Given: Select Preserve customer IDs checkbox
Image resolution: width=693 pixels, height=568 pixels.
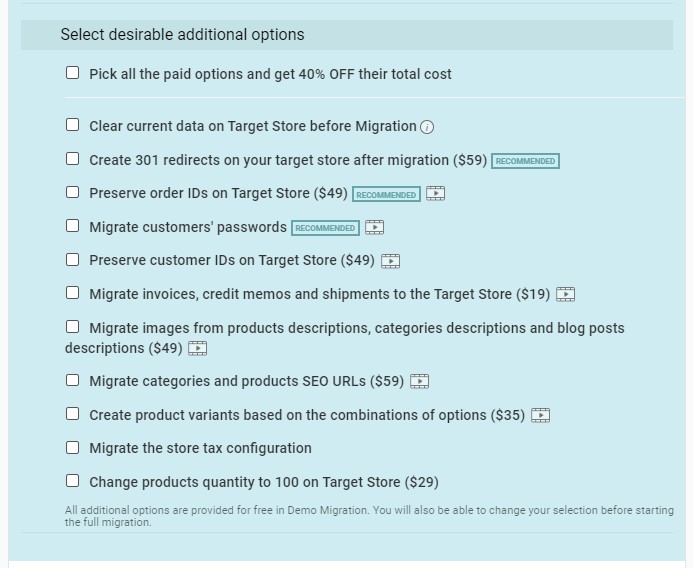Looking at the screenshot, I should [x=72, y=259].
